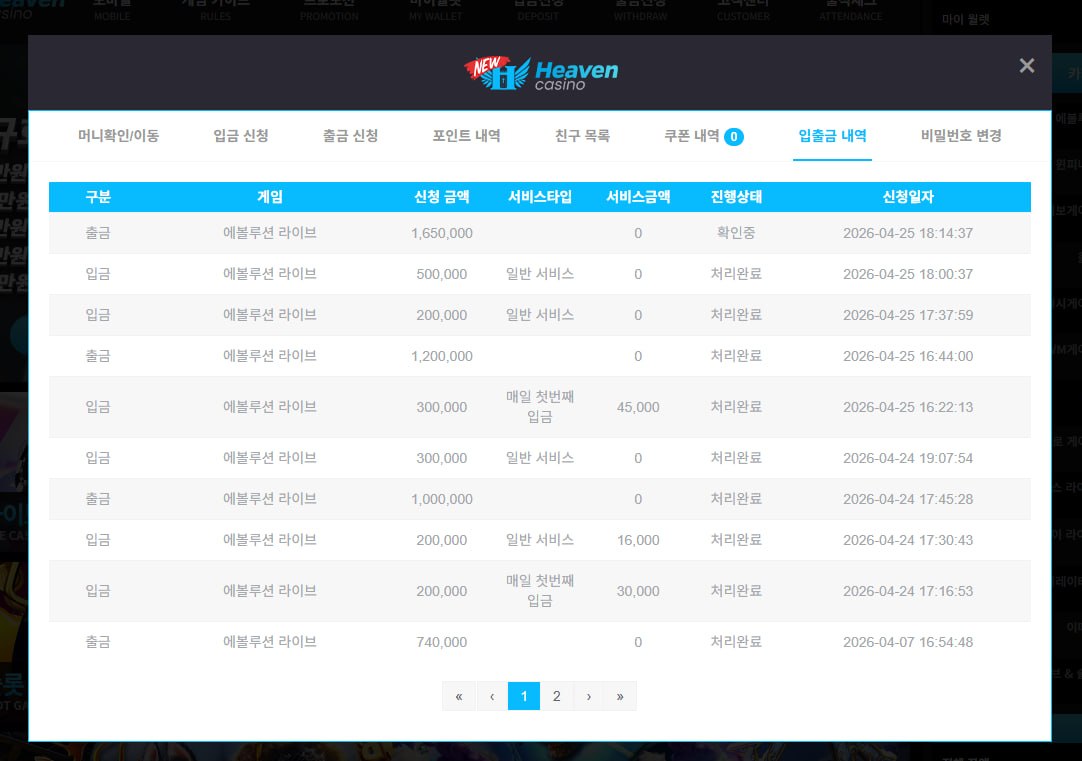Screen dimensions: 1082x761
Task: Open the 포인트 내역 tab
Action: [x=466, y=136]
